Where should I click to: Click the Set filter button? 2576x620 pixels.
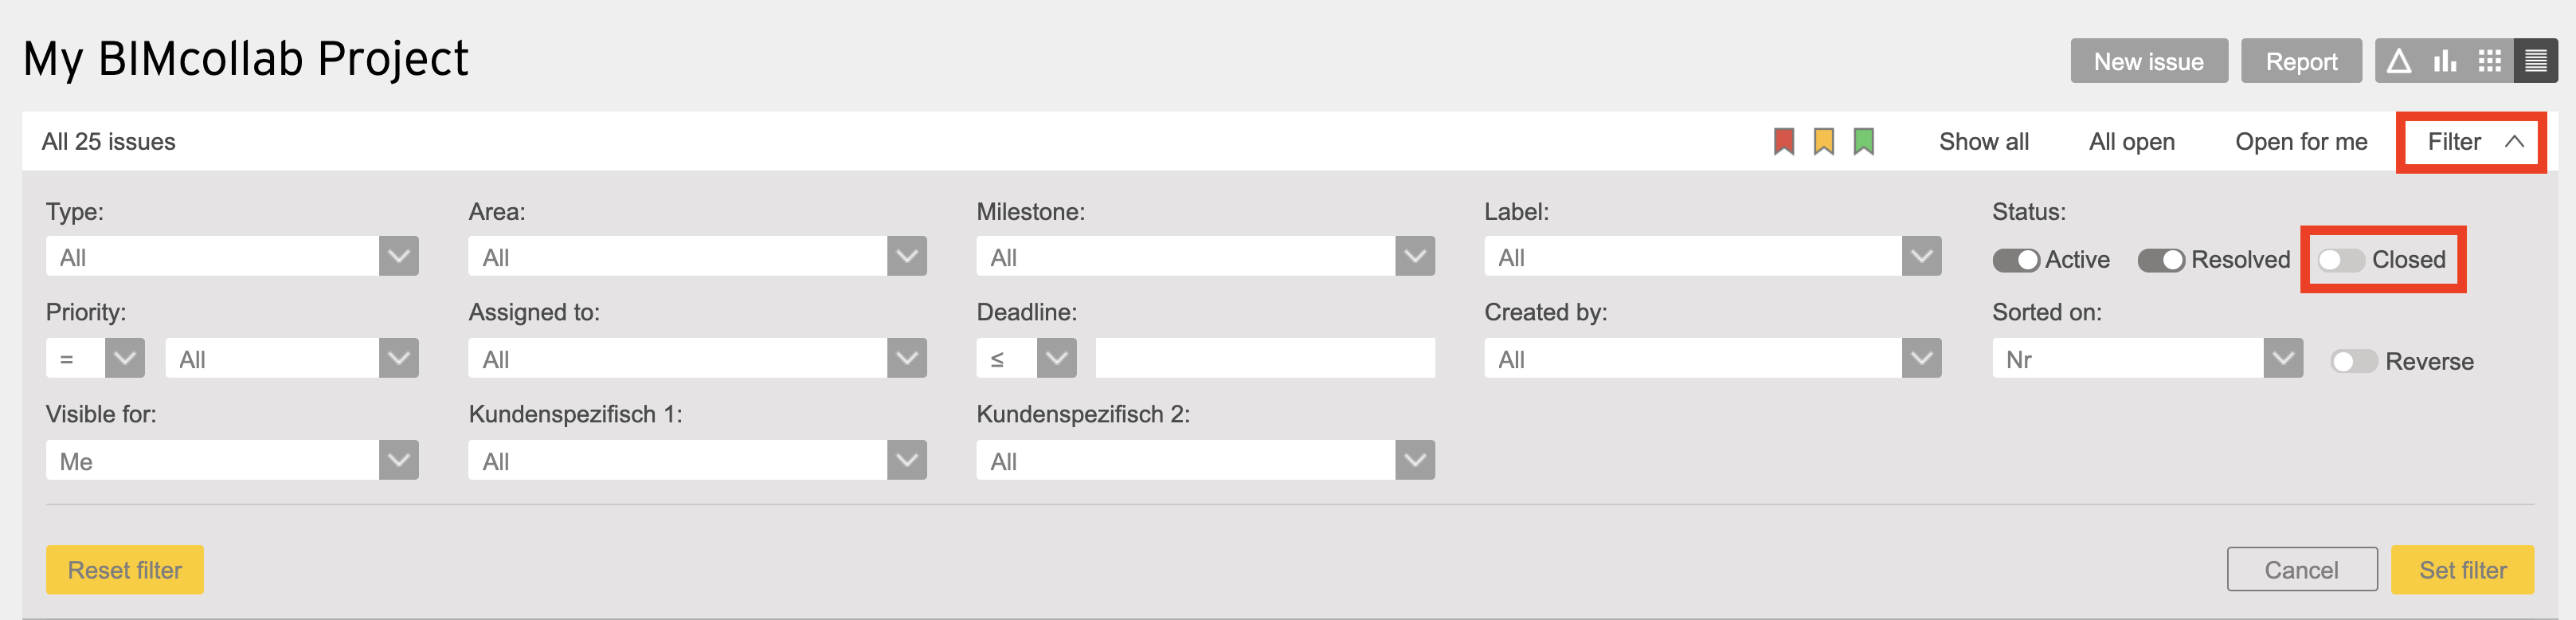(x=2462, y=570)
